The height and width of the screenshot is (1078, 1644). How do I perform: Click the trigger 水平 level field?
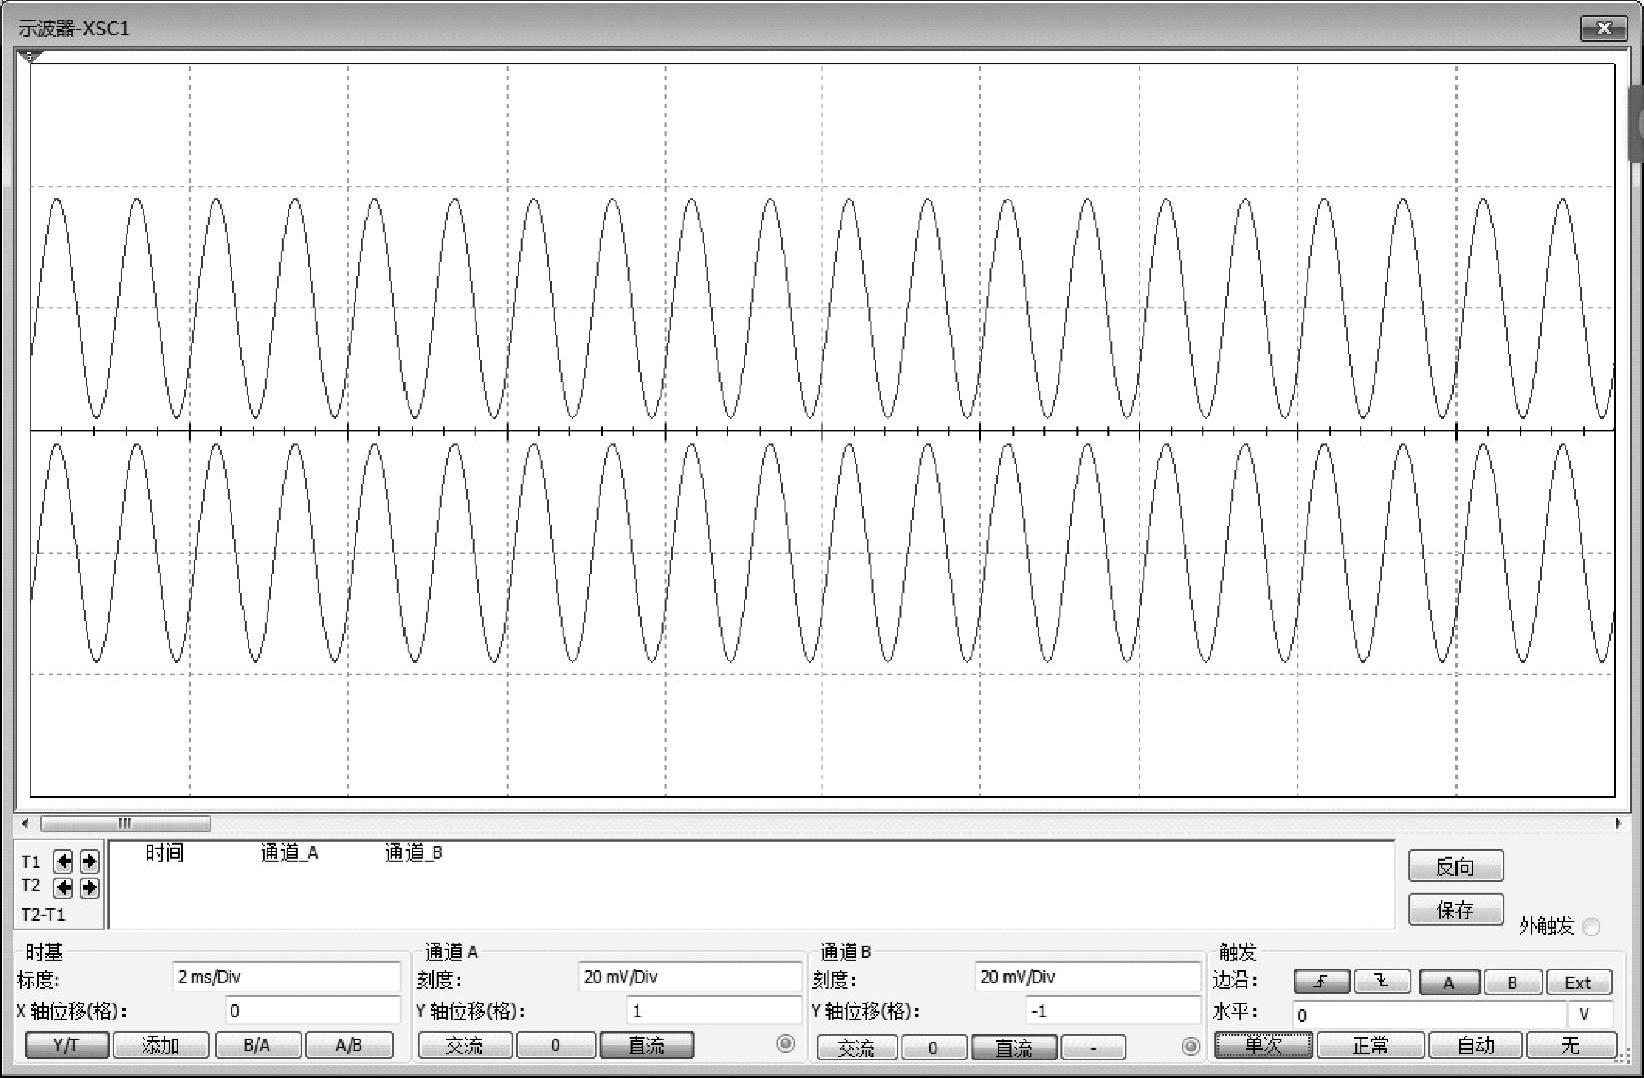click(1429, 1014)
